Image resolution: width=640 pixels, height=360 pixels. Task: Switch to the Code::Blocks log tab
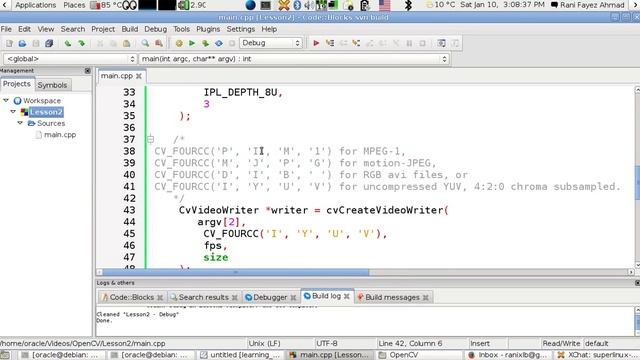pyautogui.click(x=131, y=298)
